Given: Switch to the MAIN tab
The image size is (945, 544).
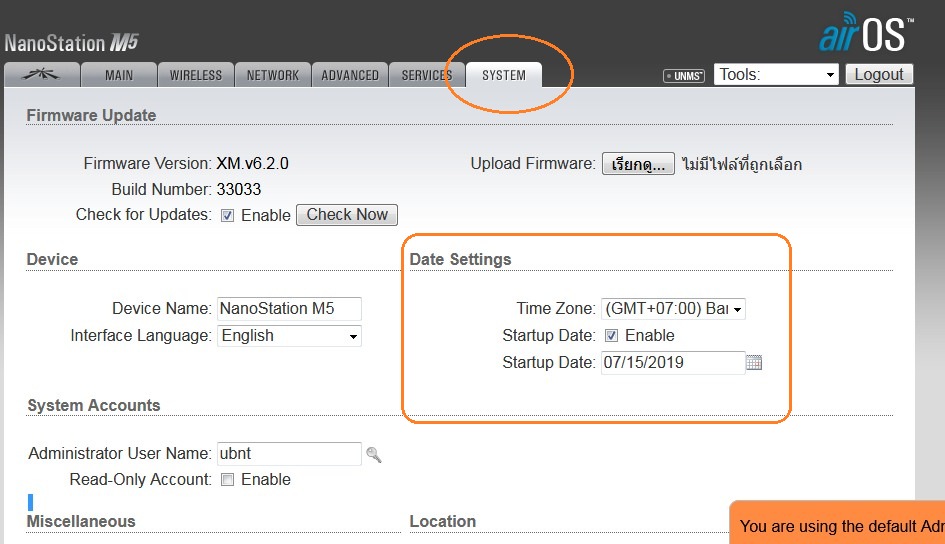Looking at the screenshot, I should [119, 75].
